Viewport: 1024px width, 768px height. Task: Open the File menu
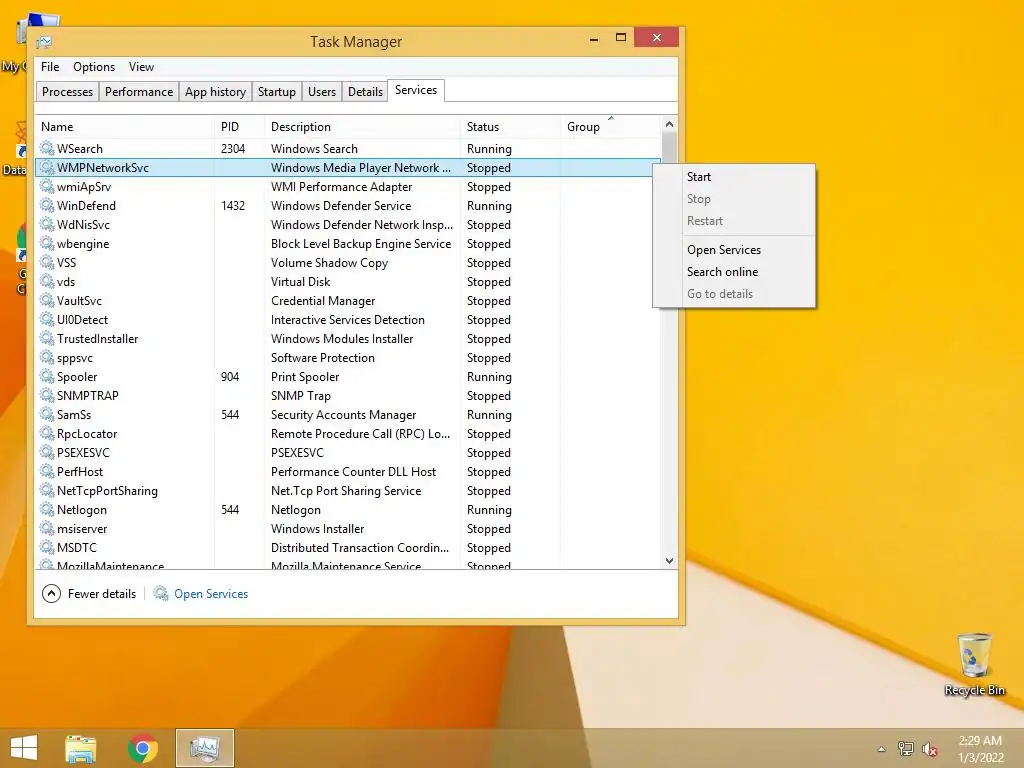50,67
